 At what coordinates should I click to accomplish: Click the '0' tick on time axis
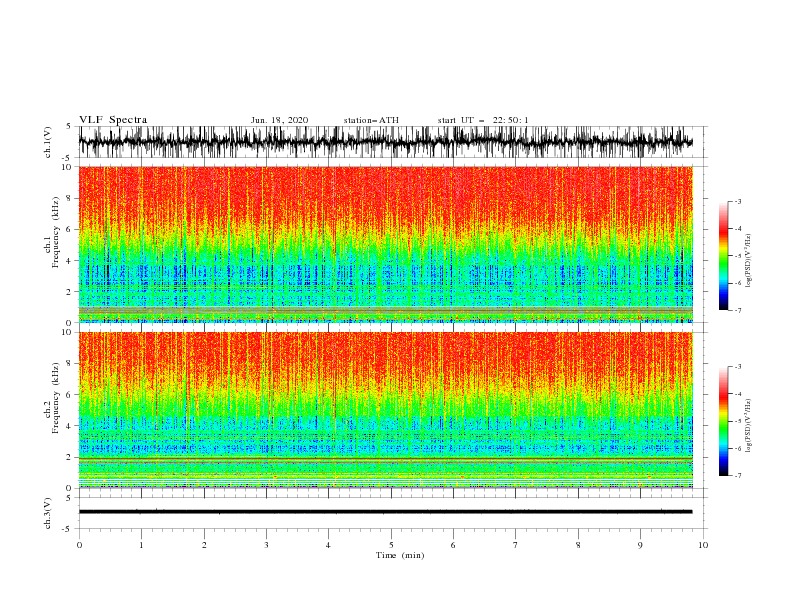79,545
